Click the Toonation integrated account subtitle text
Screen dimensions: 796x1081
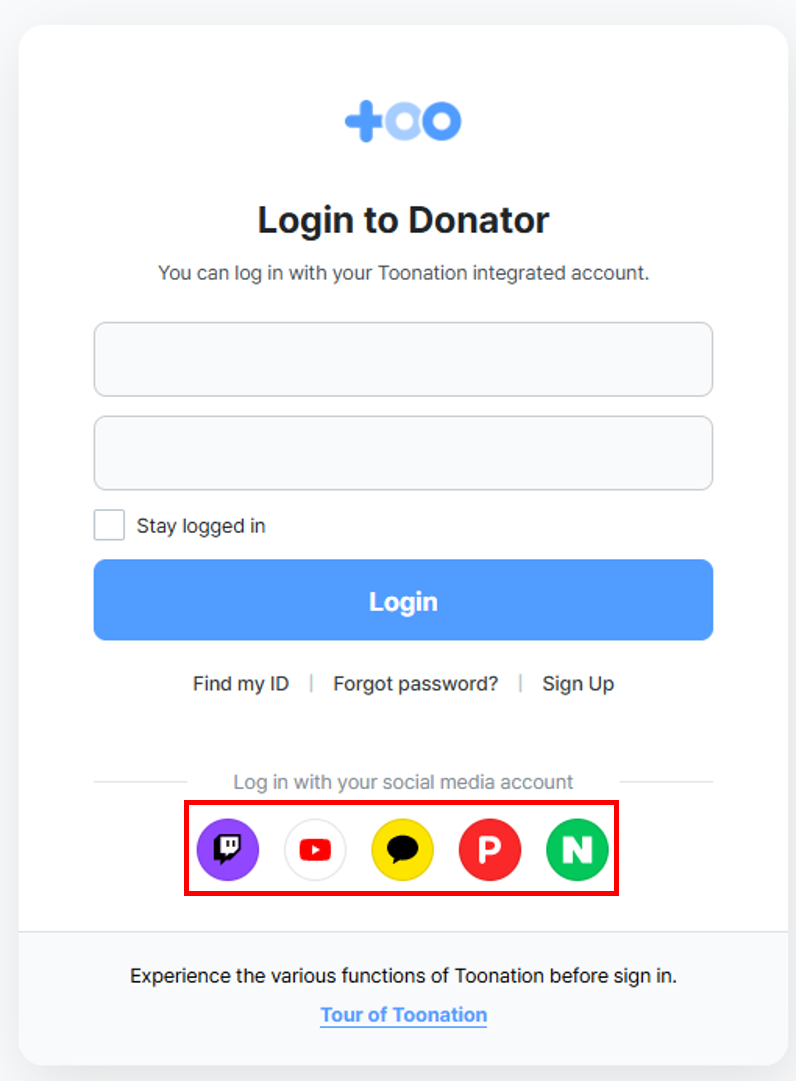[x=403, y=273]
